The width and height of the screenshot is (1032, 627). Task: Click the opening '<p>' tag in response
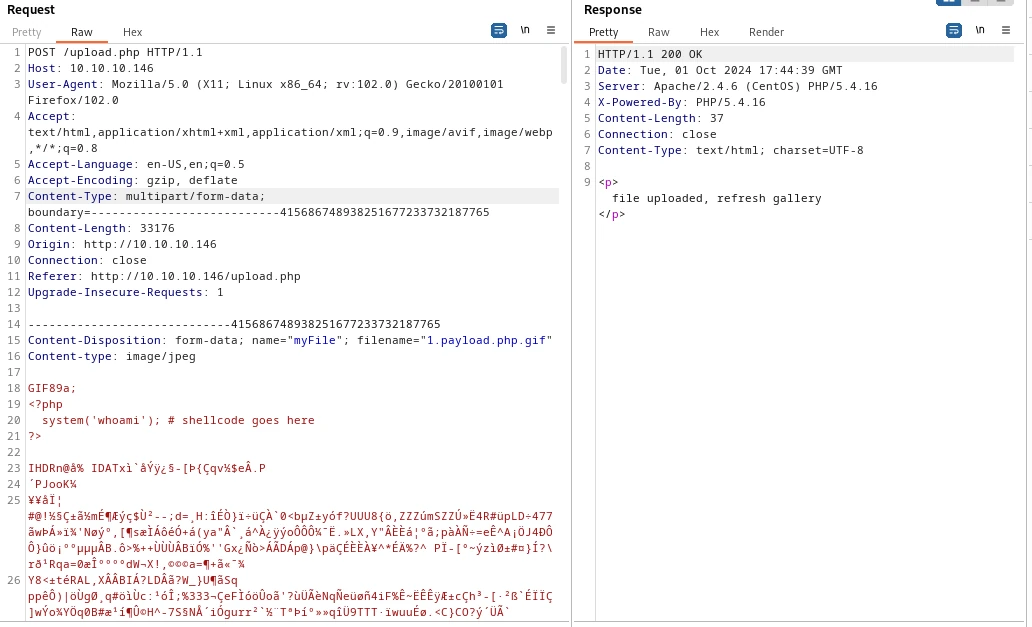click(608, 182)
